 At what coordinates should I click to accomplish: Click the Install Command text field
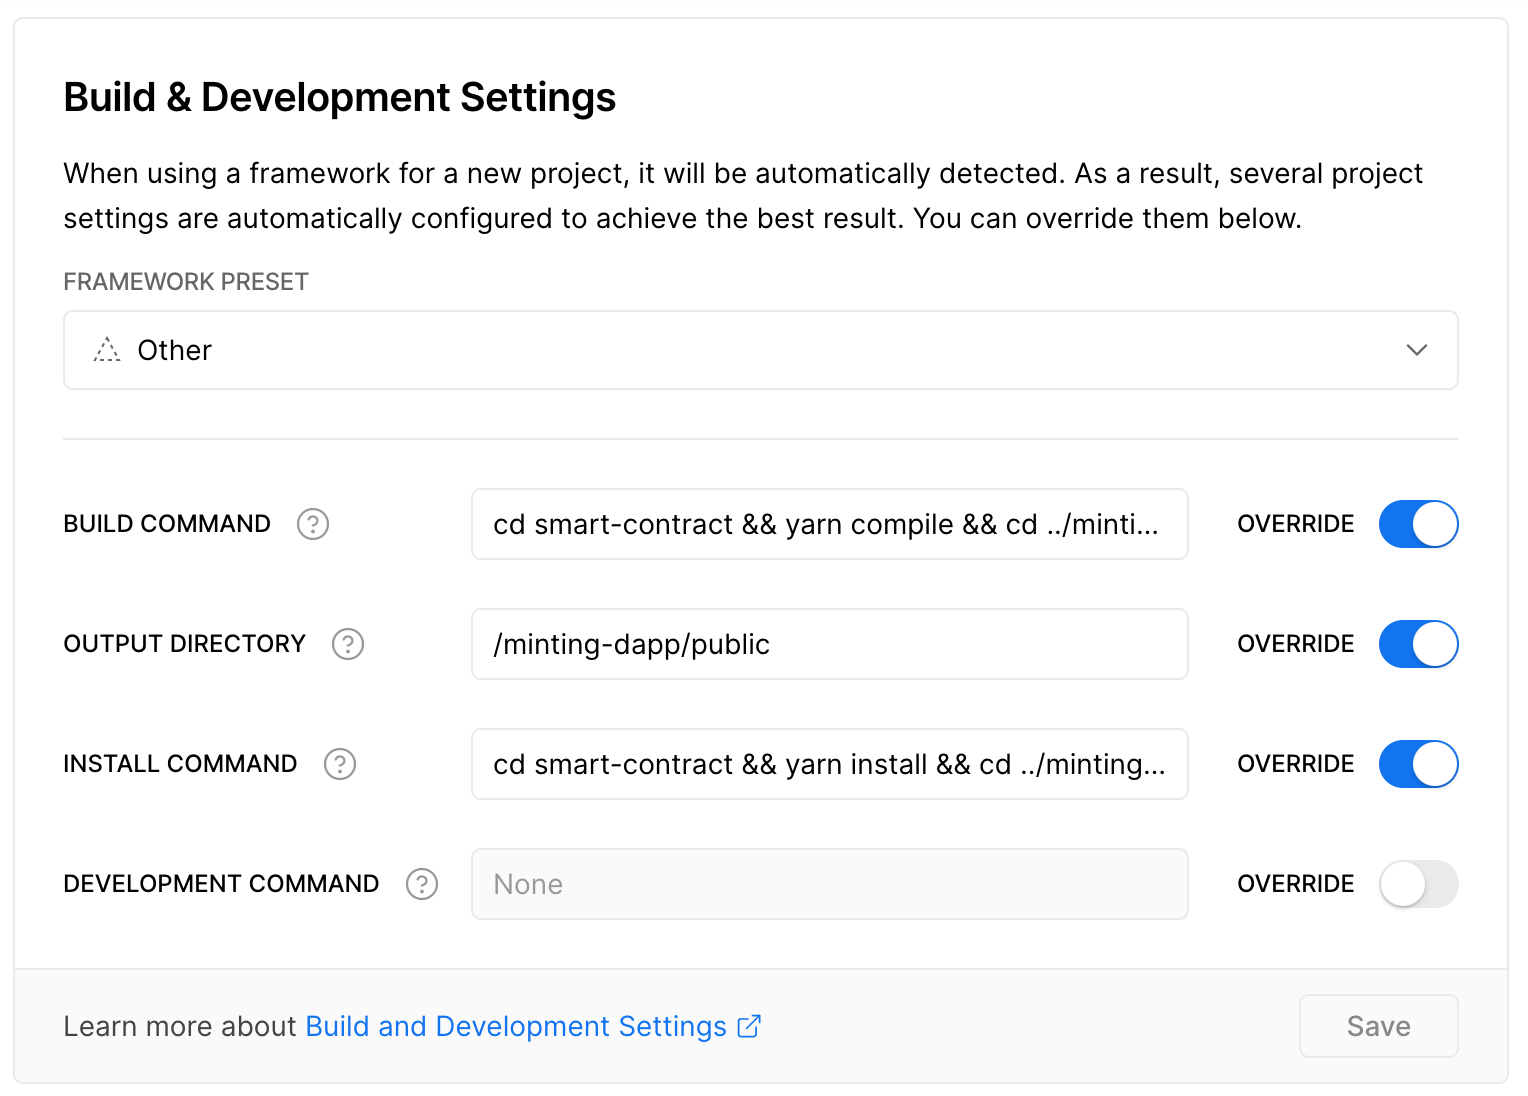(829, 764)
